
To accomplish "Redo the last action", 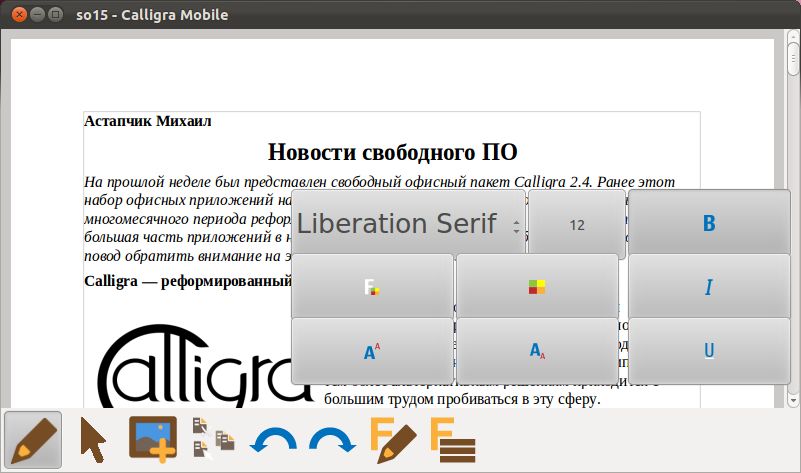I will click(333, 440).
